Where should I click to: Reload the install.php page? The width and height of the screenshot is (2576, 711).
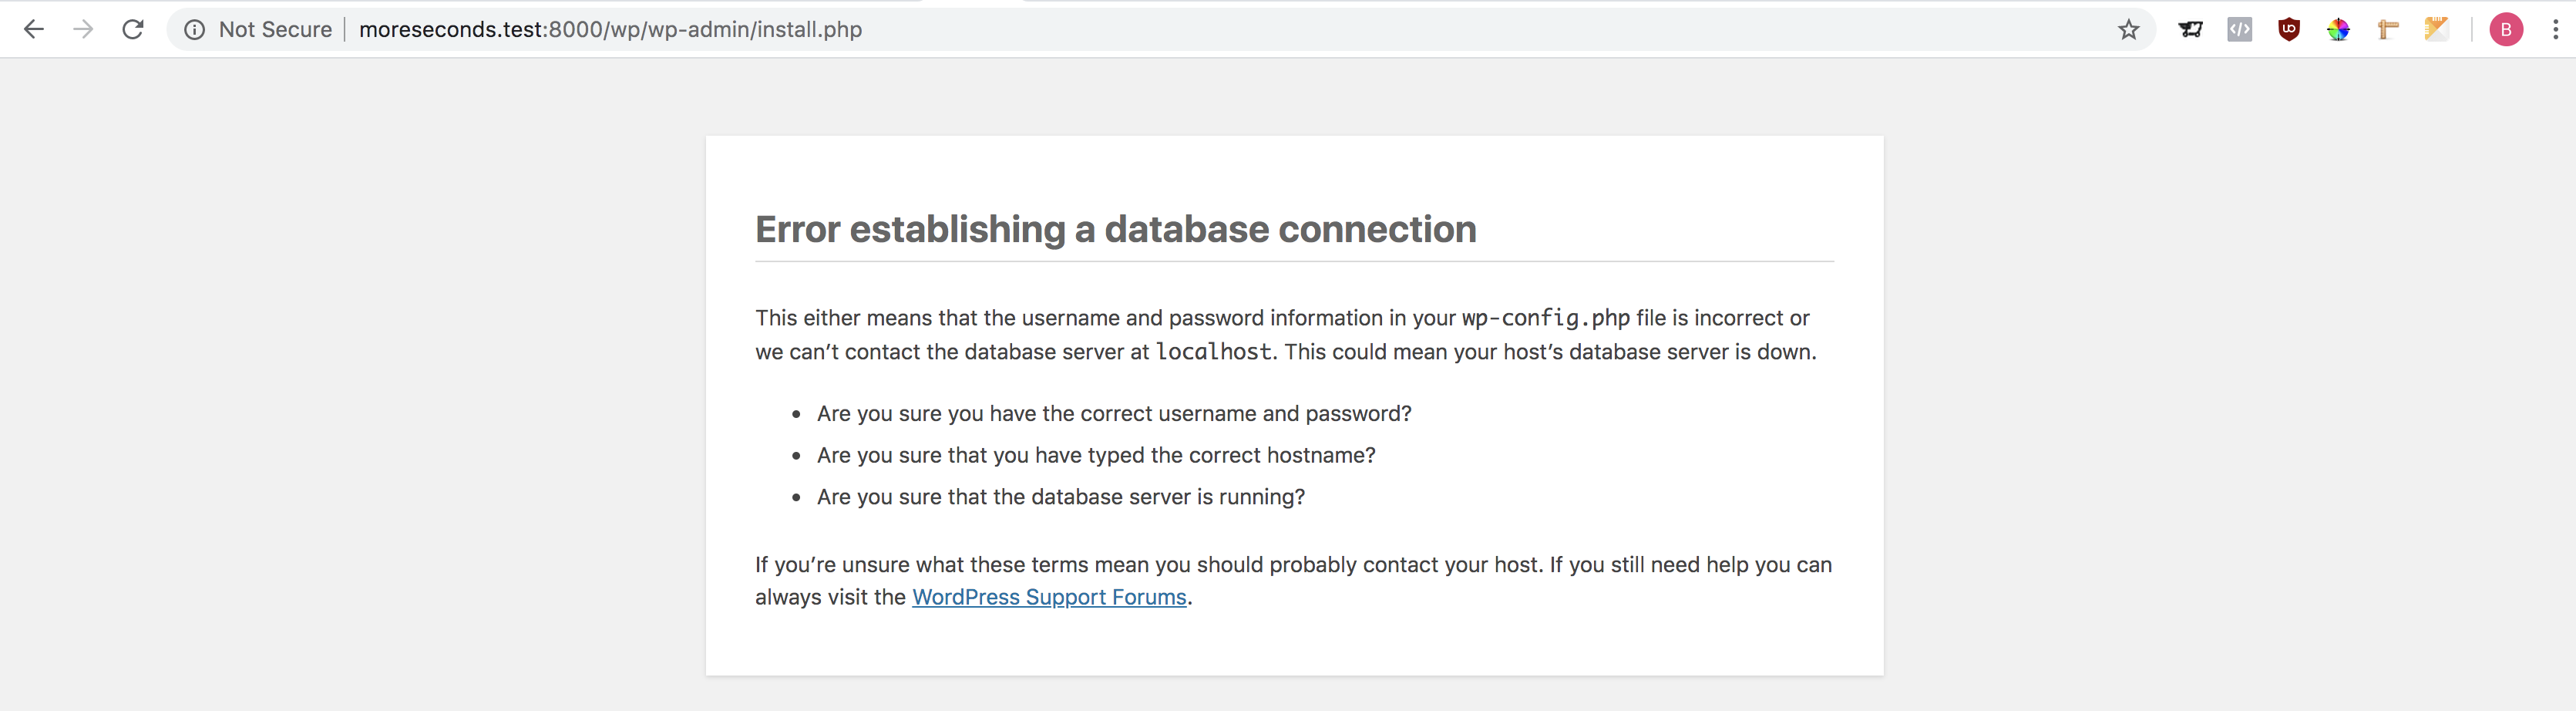[x=133, y=30]
